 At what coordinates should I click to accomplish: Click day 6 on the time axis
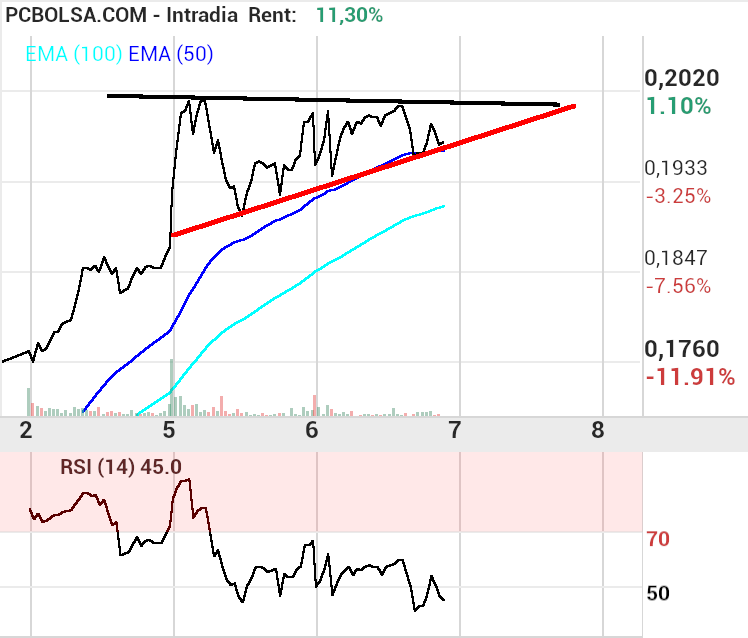coord(312,430)
